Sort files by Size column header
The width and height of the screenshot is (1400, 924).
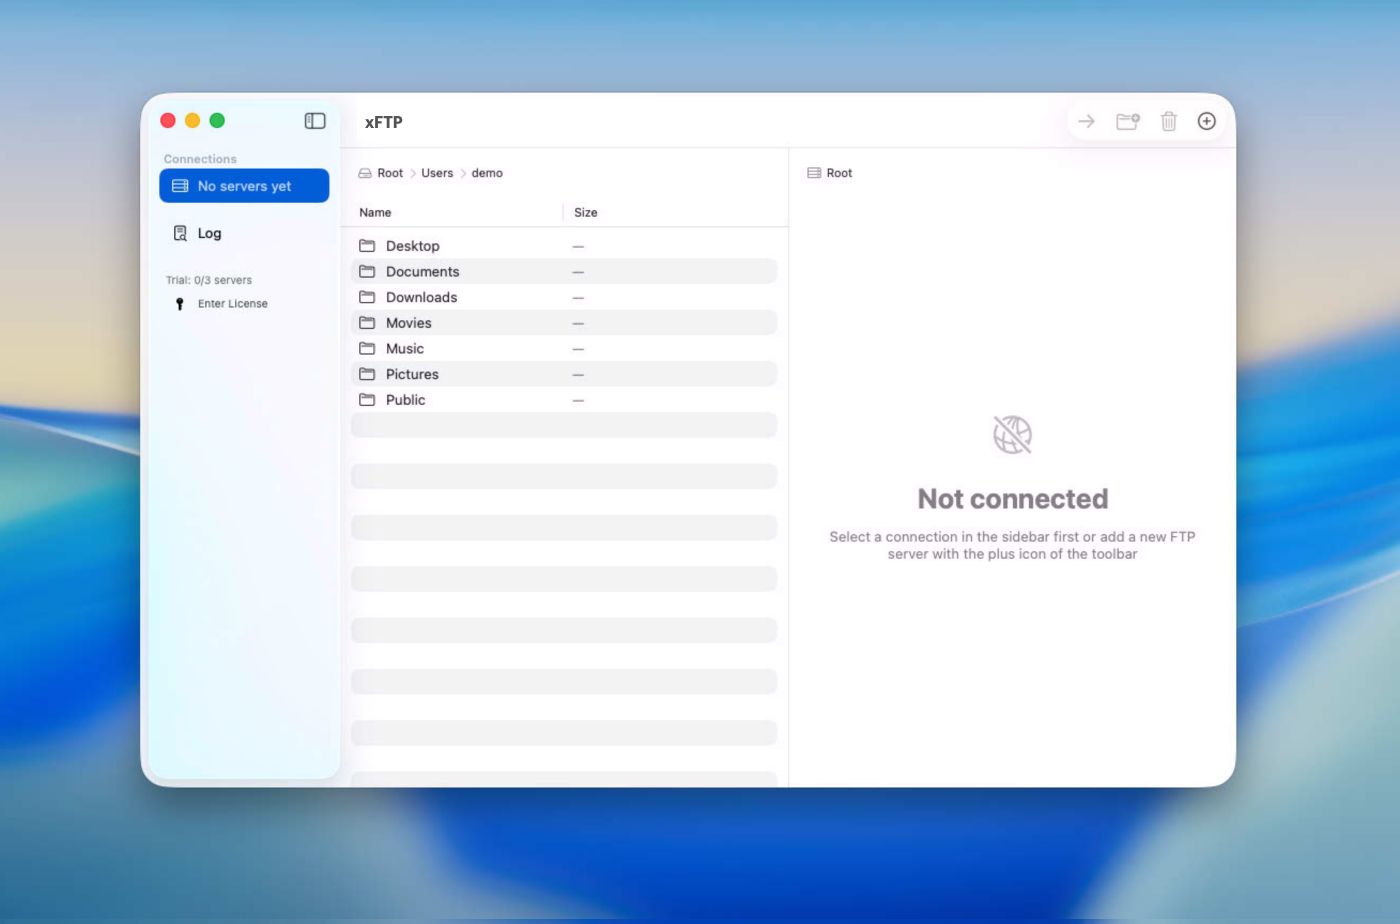click(585, 212)
